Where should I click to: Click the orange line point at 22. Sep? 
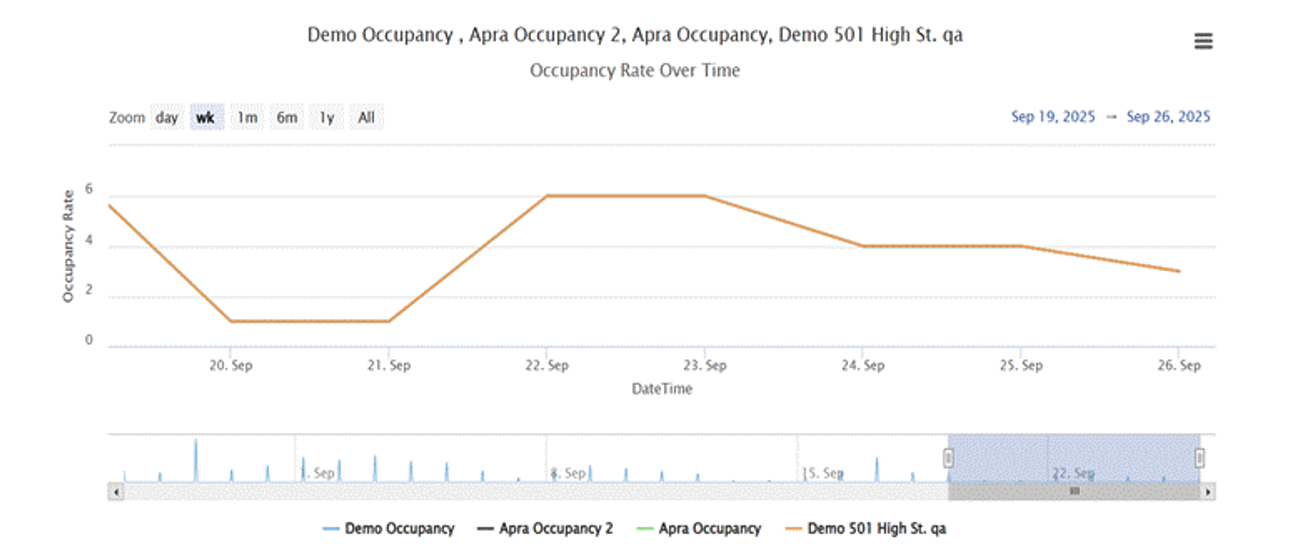(546, 196)
